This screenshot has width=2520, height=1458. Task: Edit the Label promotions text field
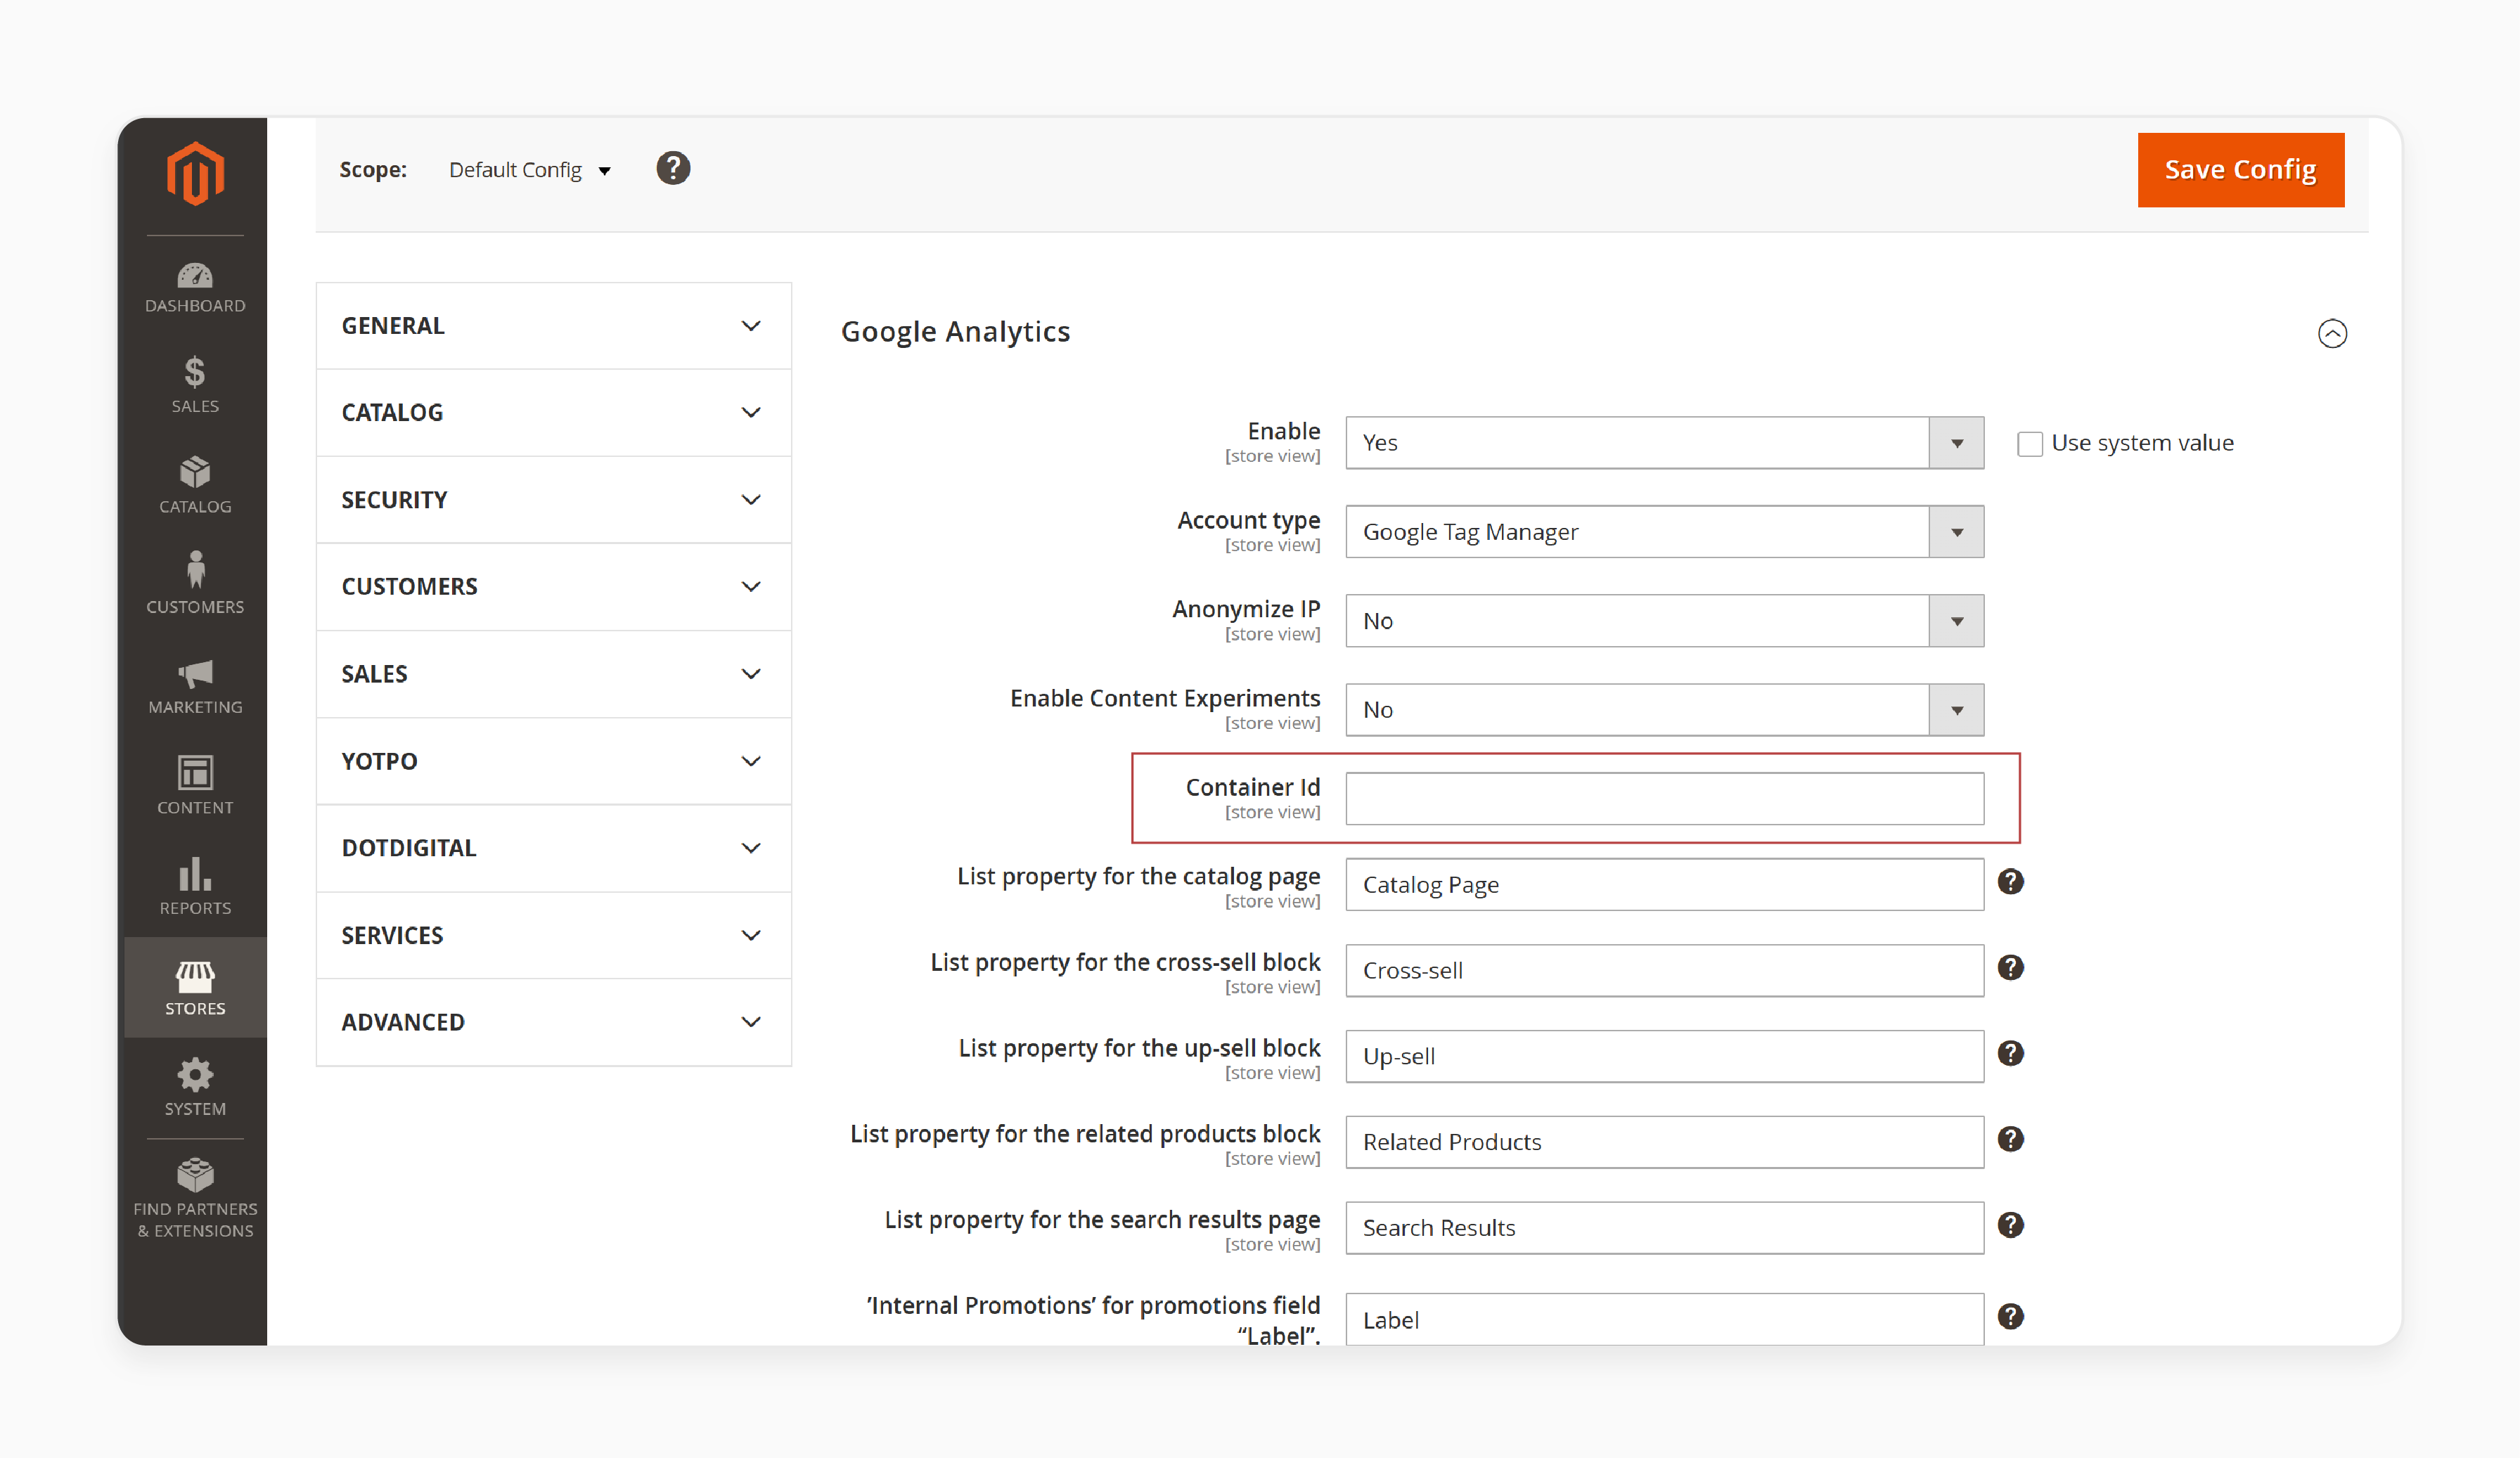(1665, 1320)
